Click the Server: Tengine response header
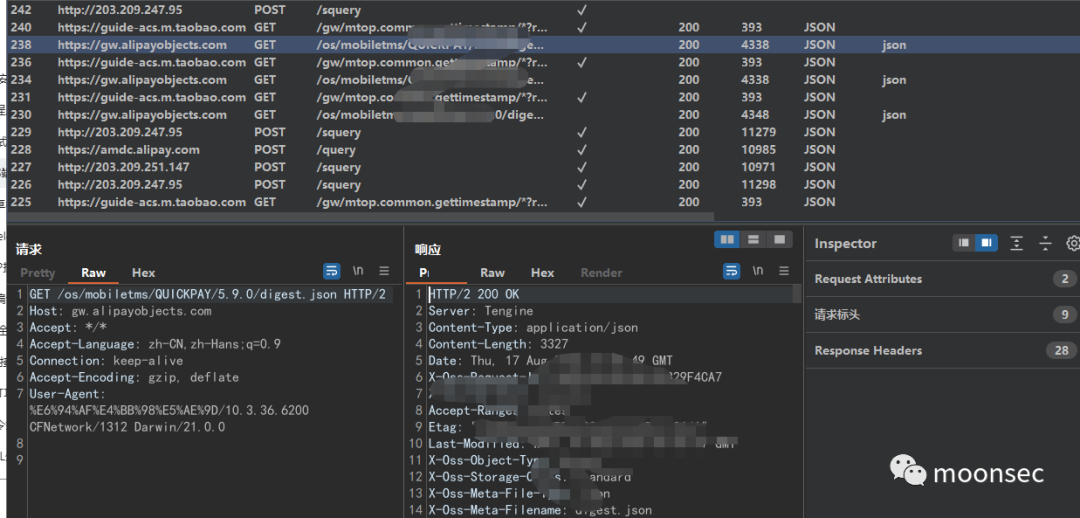1080x518 pixels. click(481, 311)
